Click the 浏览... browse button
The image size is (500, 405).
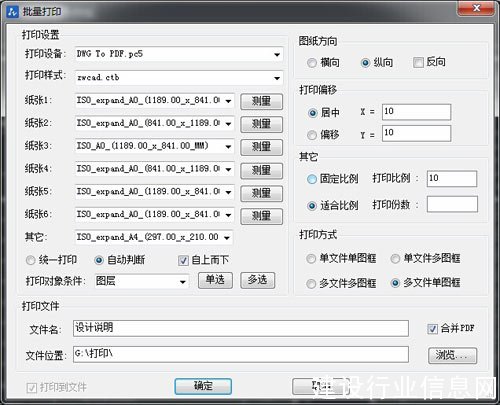(x=452, y=355)
